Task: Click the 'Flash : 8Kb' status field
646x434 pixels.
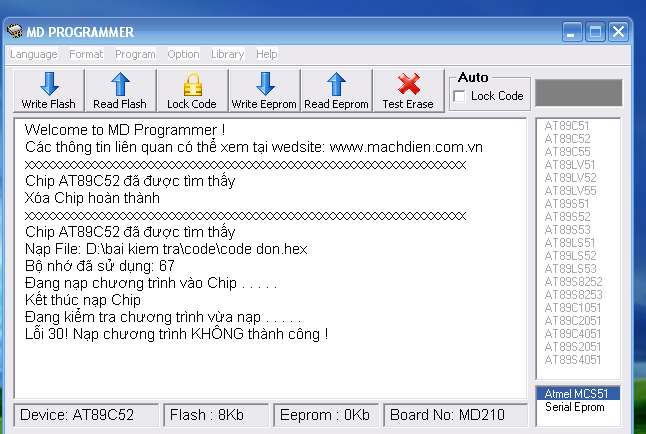Action: tap(216, 415)
